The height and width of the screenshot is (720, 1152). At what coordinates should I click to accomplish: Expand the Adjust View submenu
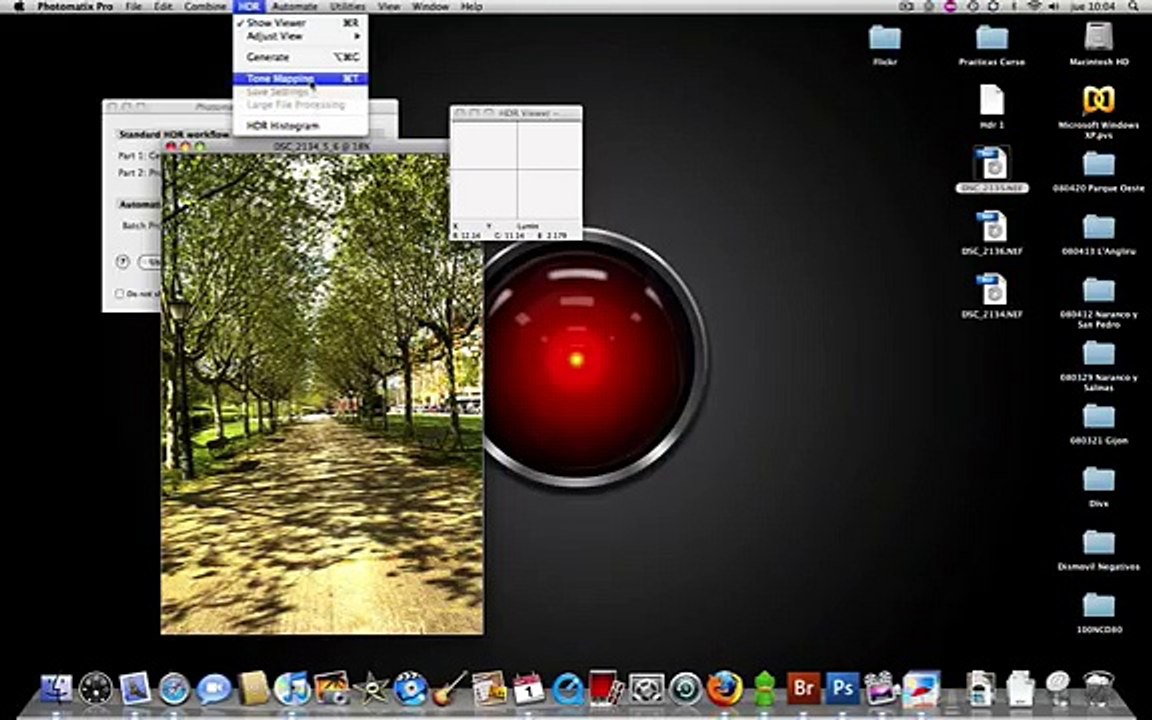coord(300,36)
